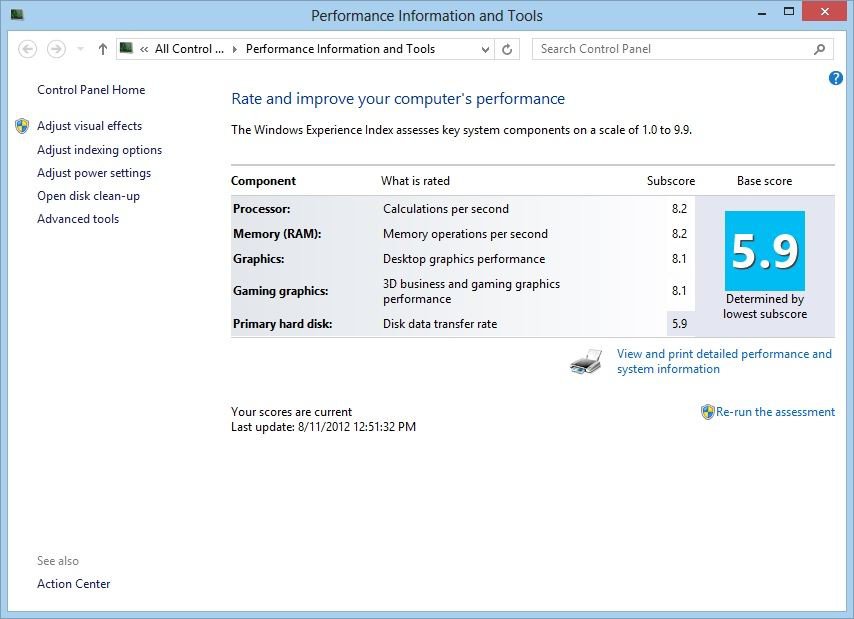Screen dimensions: 854x619
Task: Select the Primary hard disk subscore 5.9
Action: [x=680, y=324]
